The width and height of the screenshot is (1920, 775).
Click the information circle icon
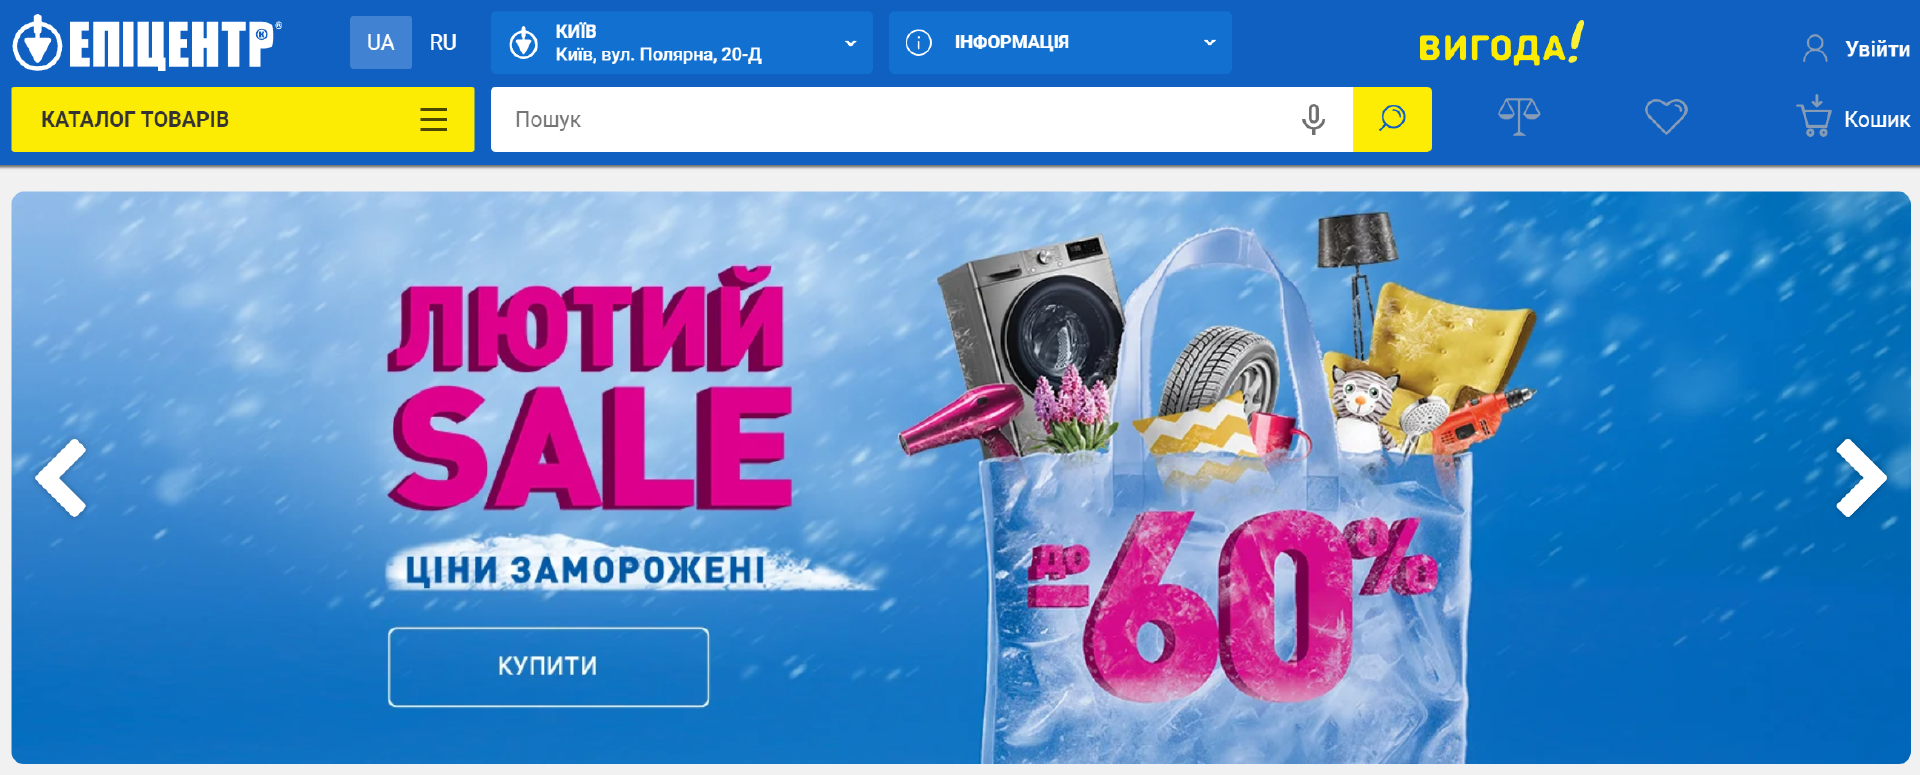point(918,43)
